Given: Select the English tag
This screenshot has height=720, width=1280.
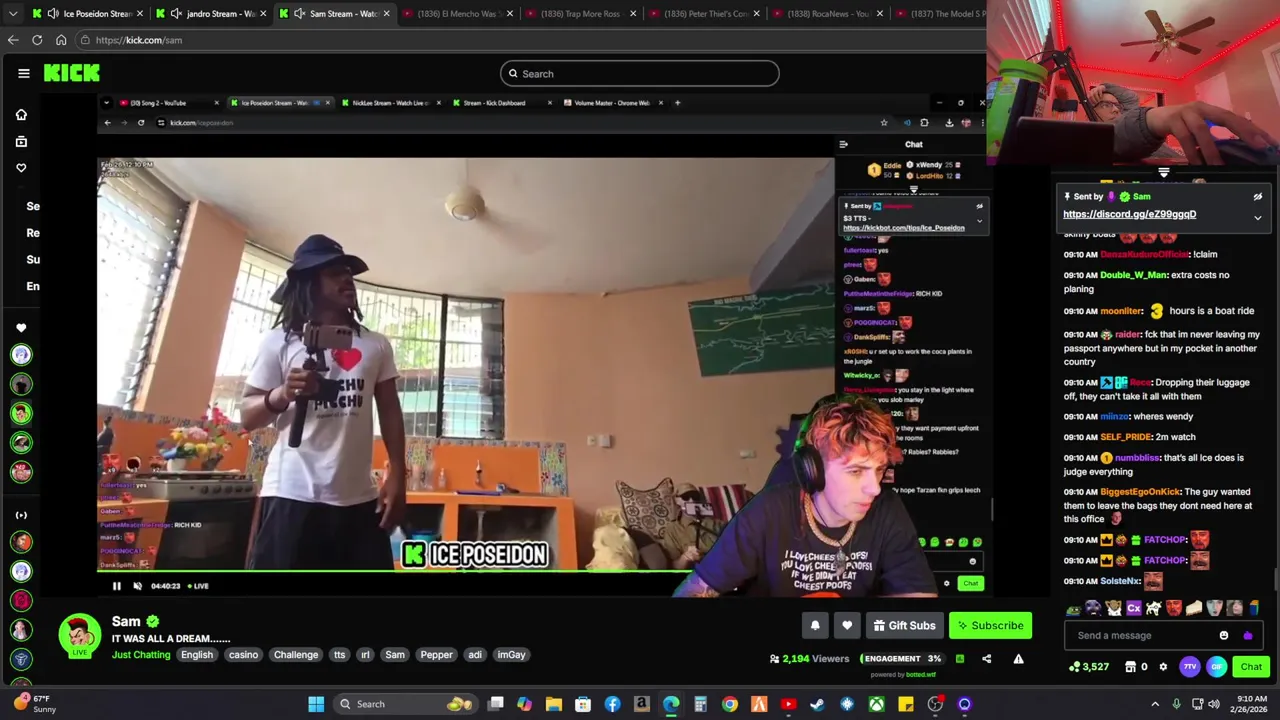Looking at the screenshot, I should [197, 655].
